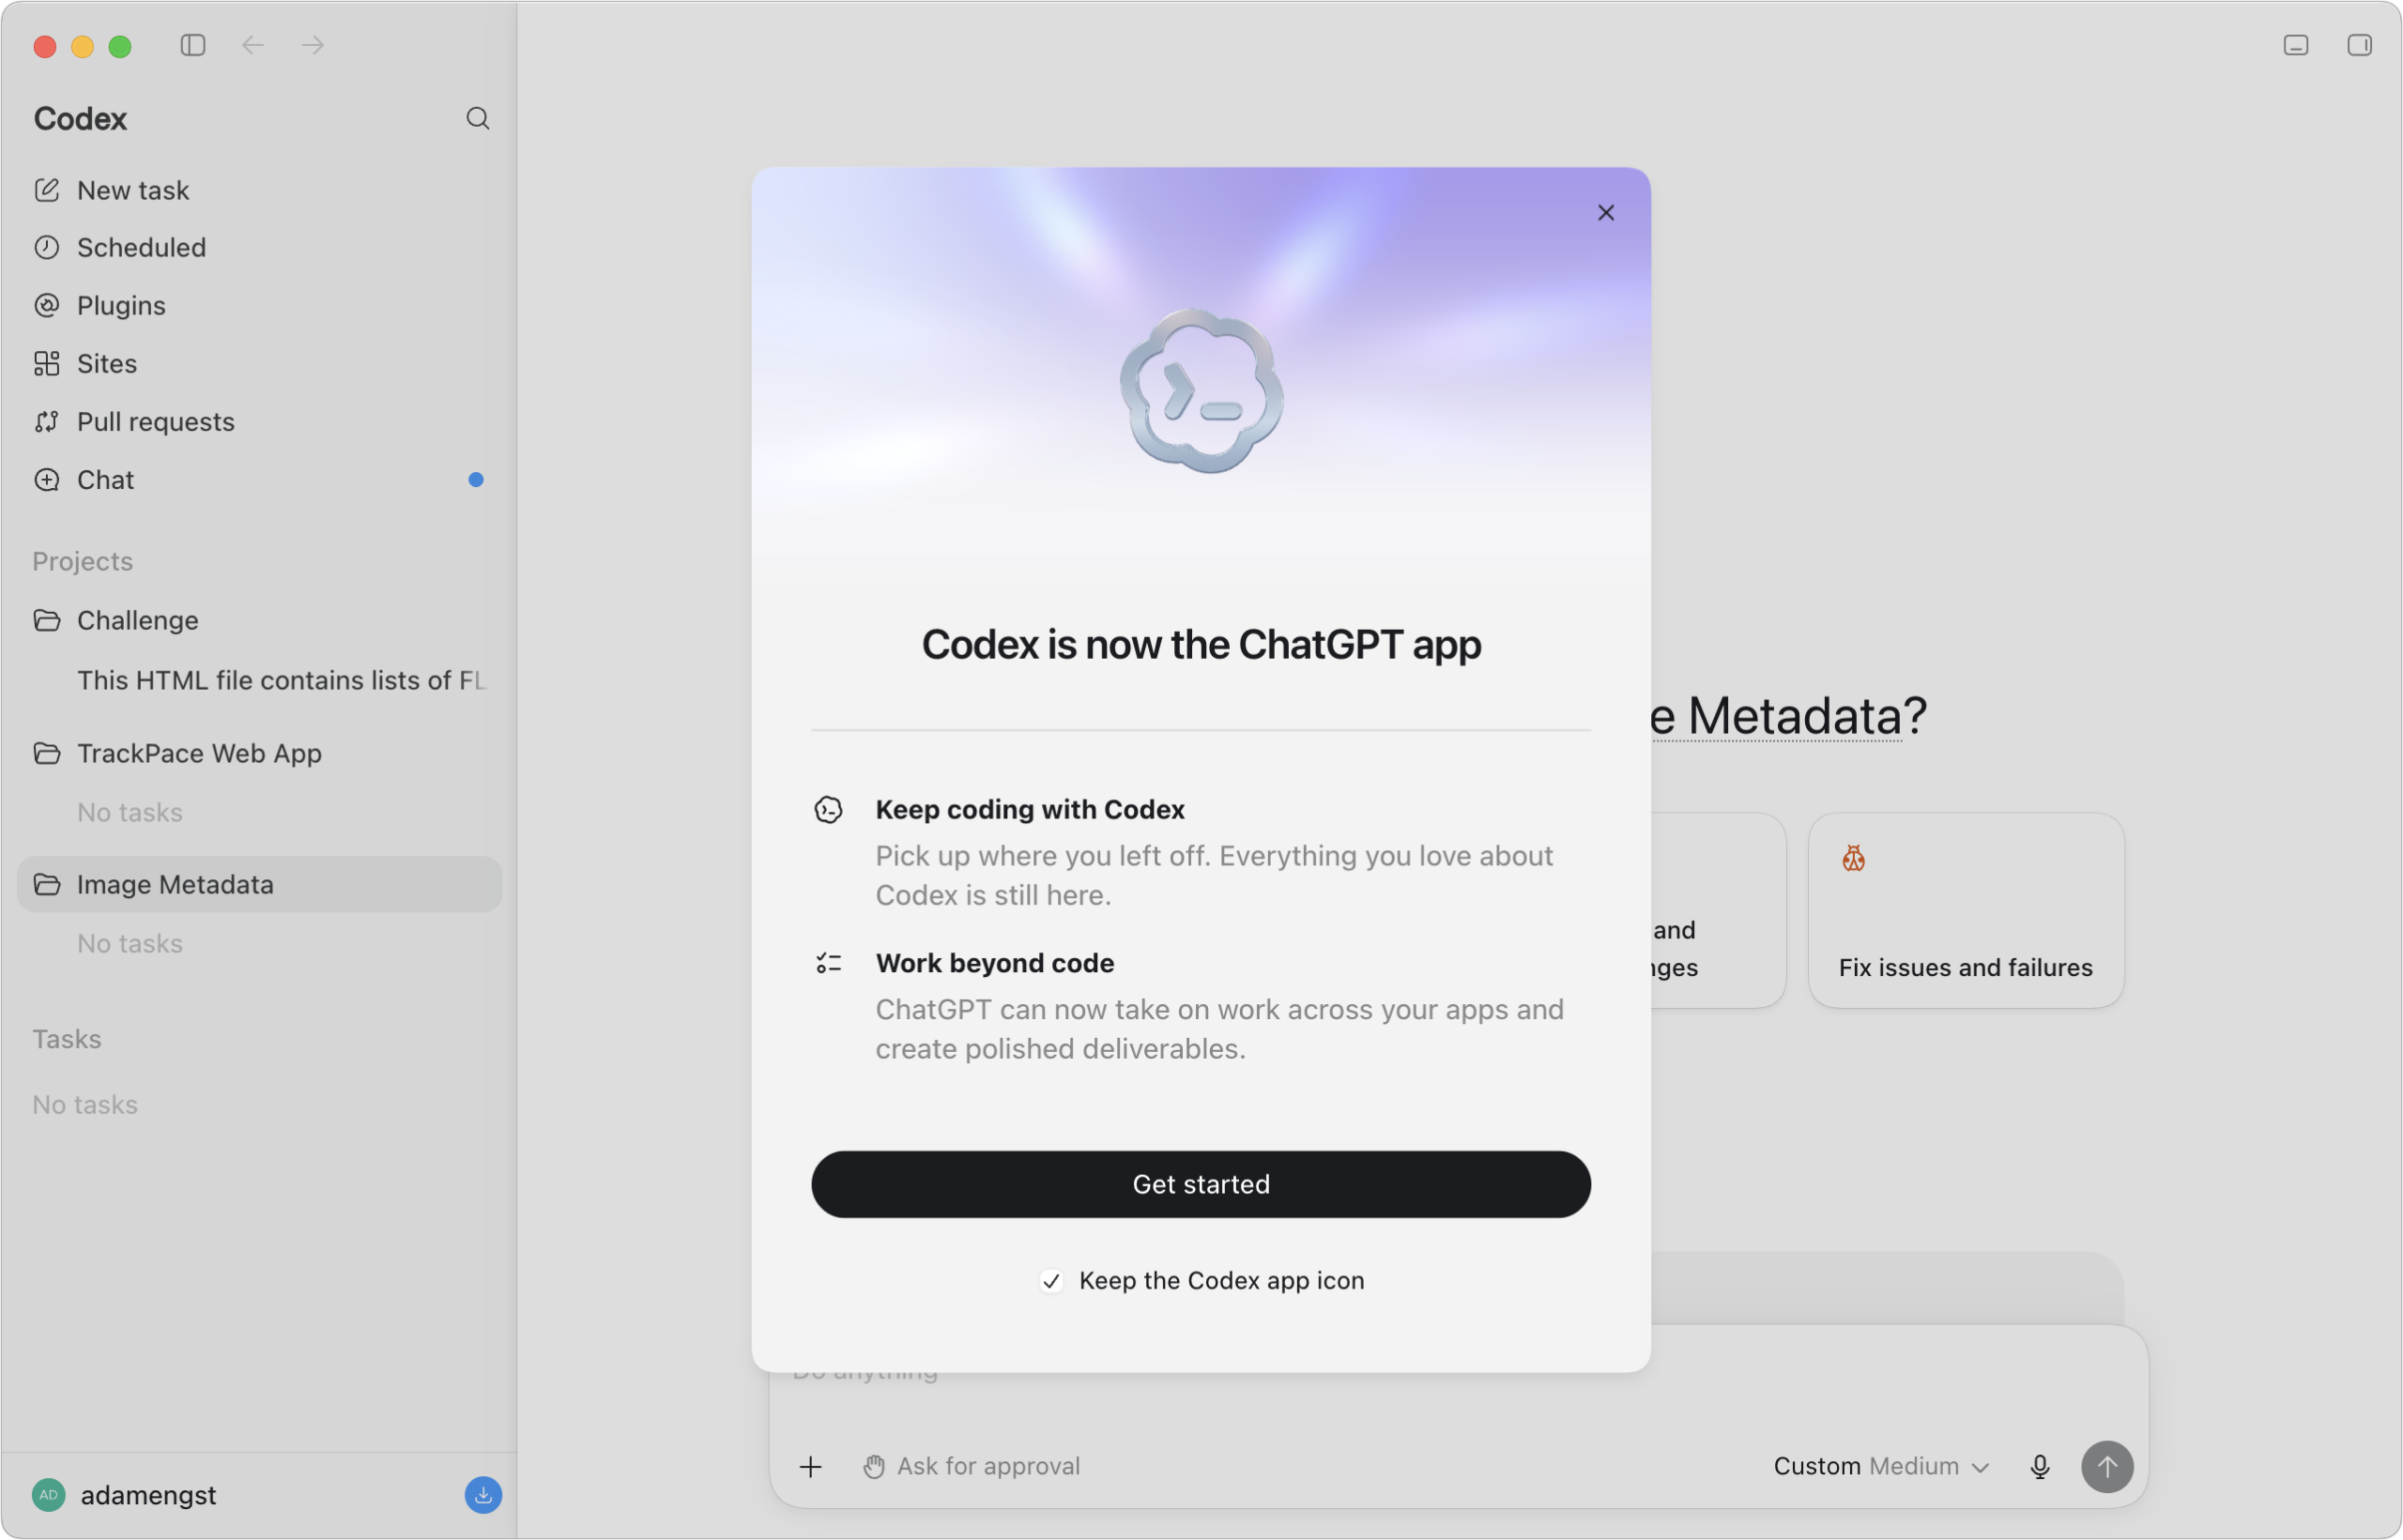Screen dimensions: 2403x1540
Task: Toggle the Ask for approval mode
Action: pyautogui.click(x=972, y=1466)
